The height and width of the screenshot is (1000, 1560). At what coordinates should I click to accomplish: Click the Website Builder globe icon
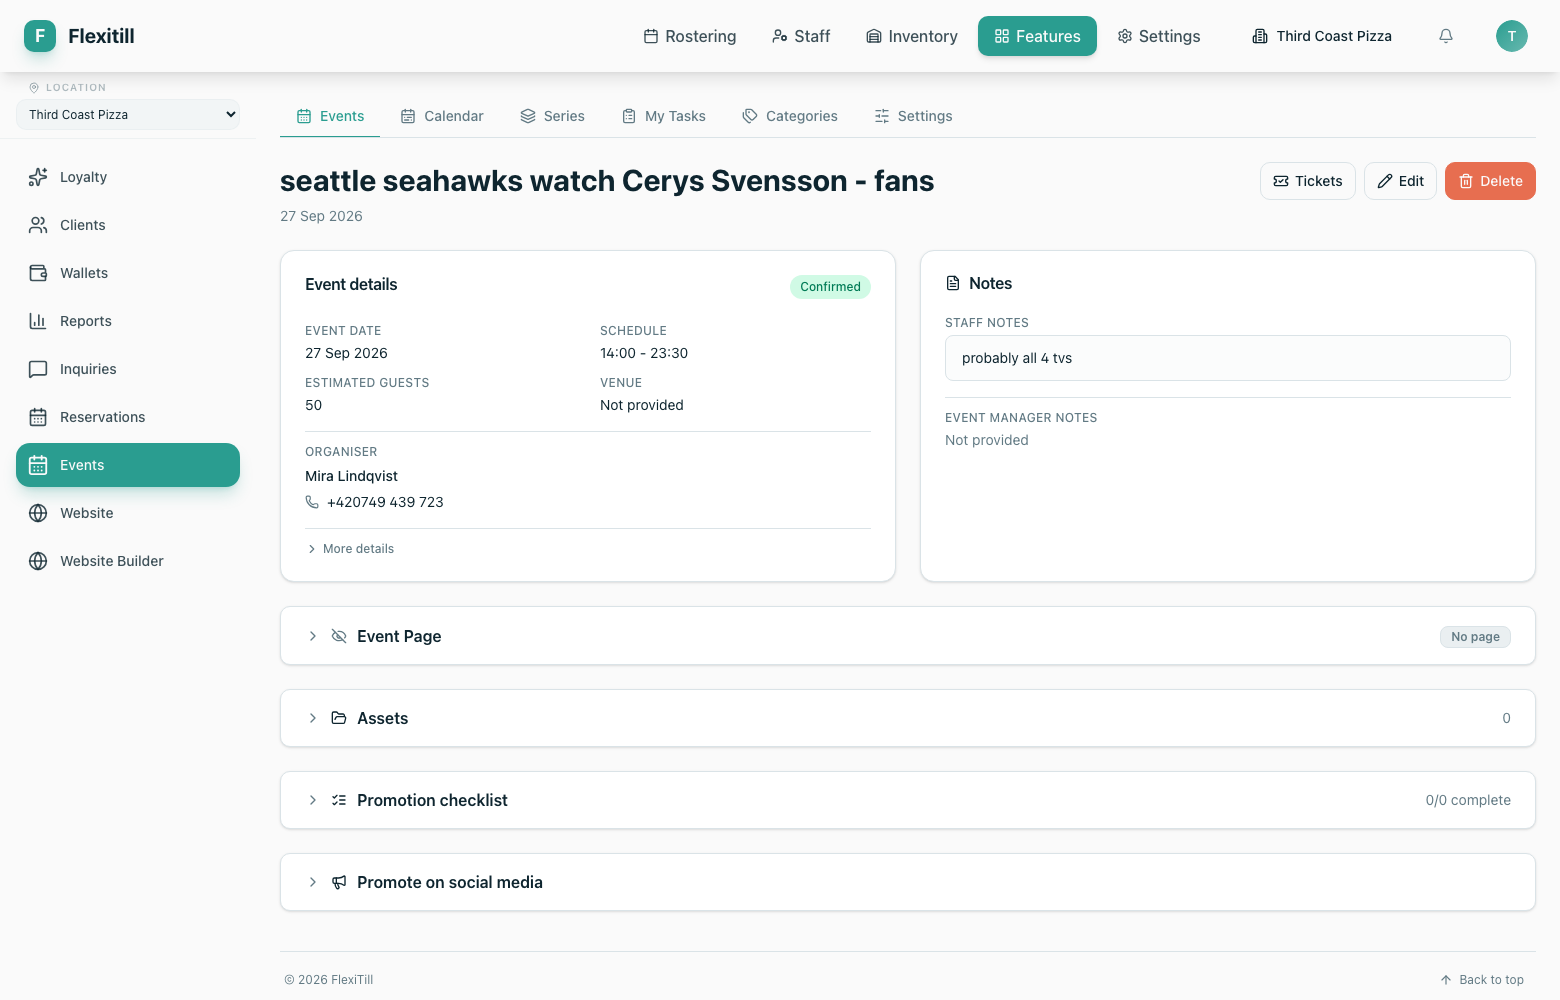pos(38,561)
